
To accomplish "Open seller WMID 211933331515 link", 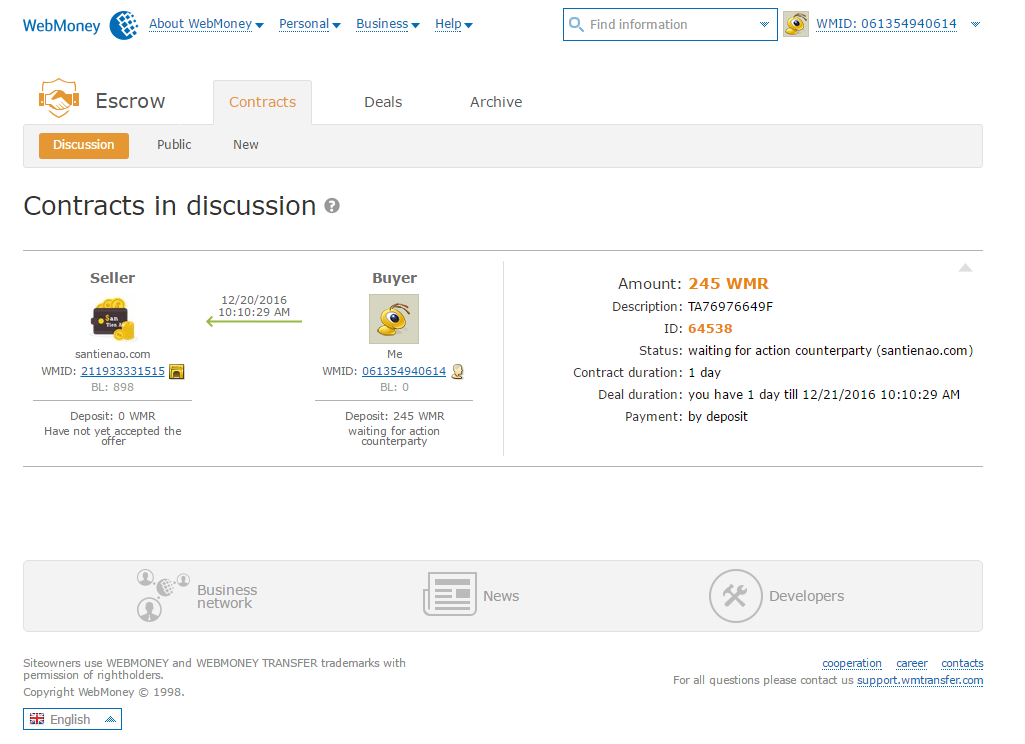I will [x=123, y=372].
